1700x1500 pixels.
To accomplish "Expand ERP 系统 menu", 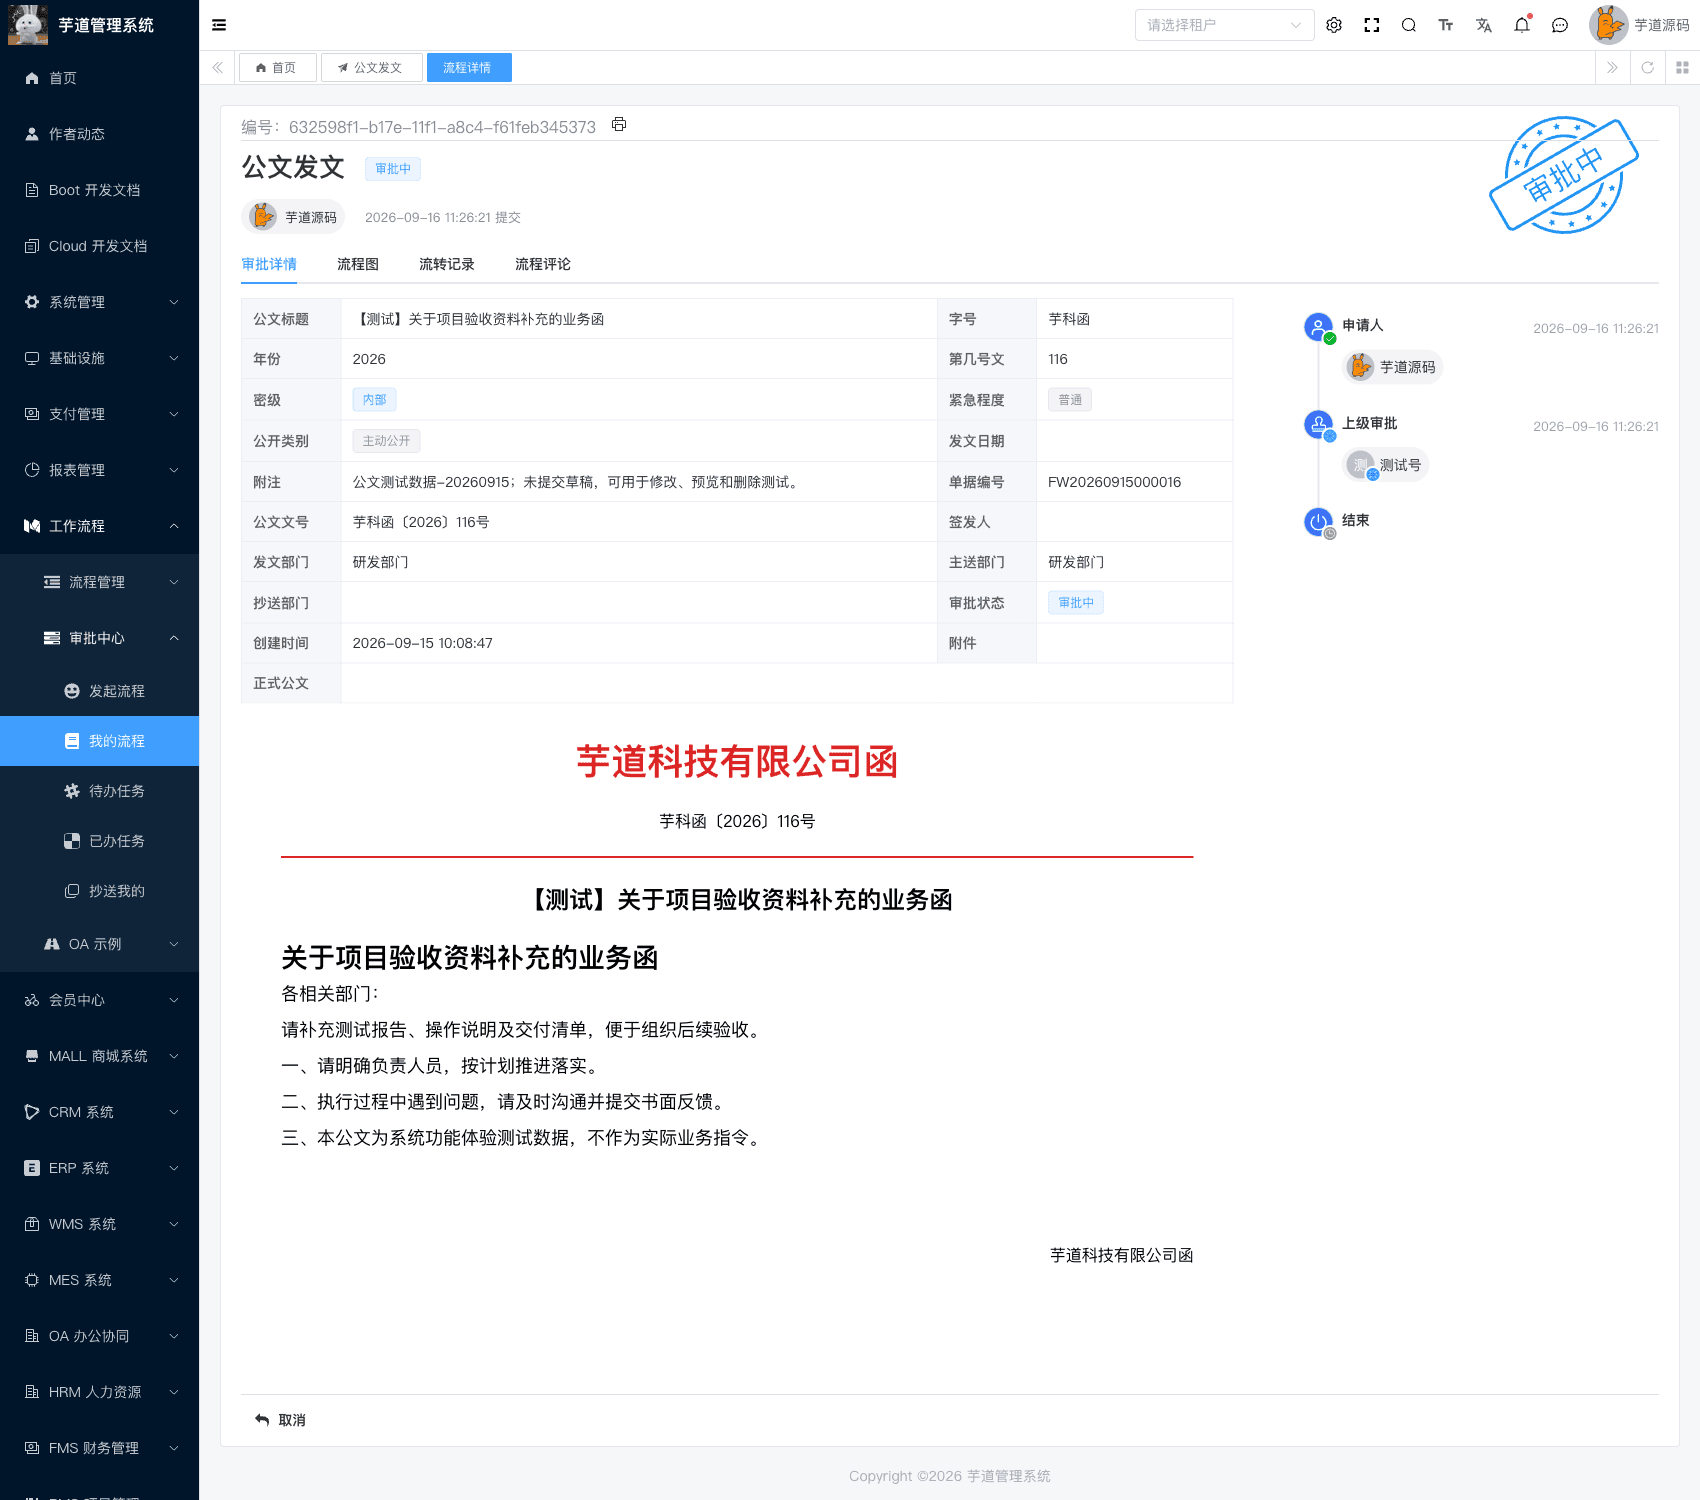I will (99, 1168).
